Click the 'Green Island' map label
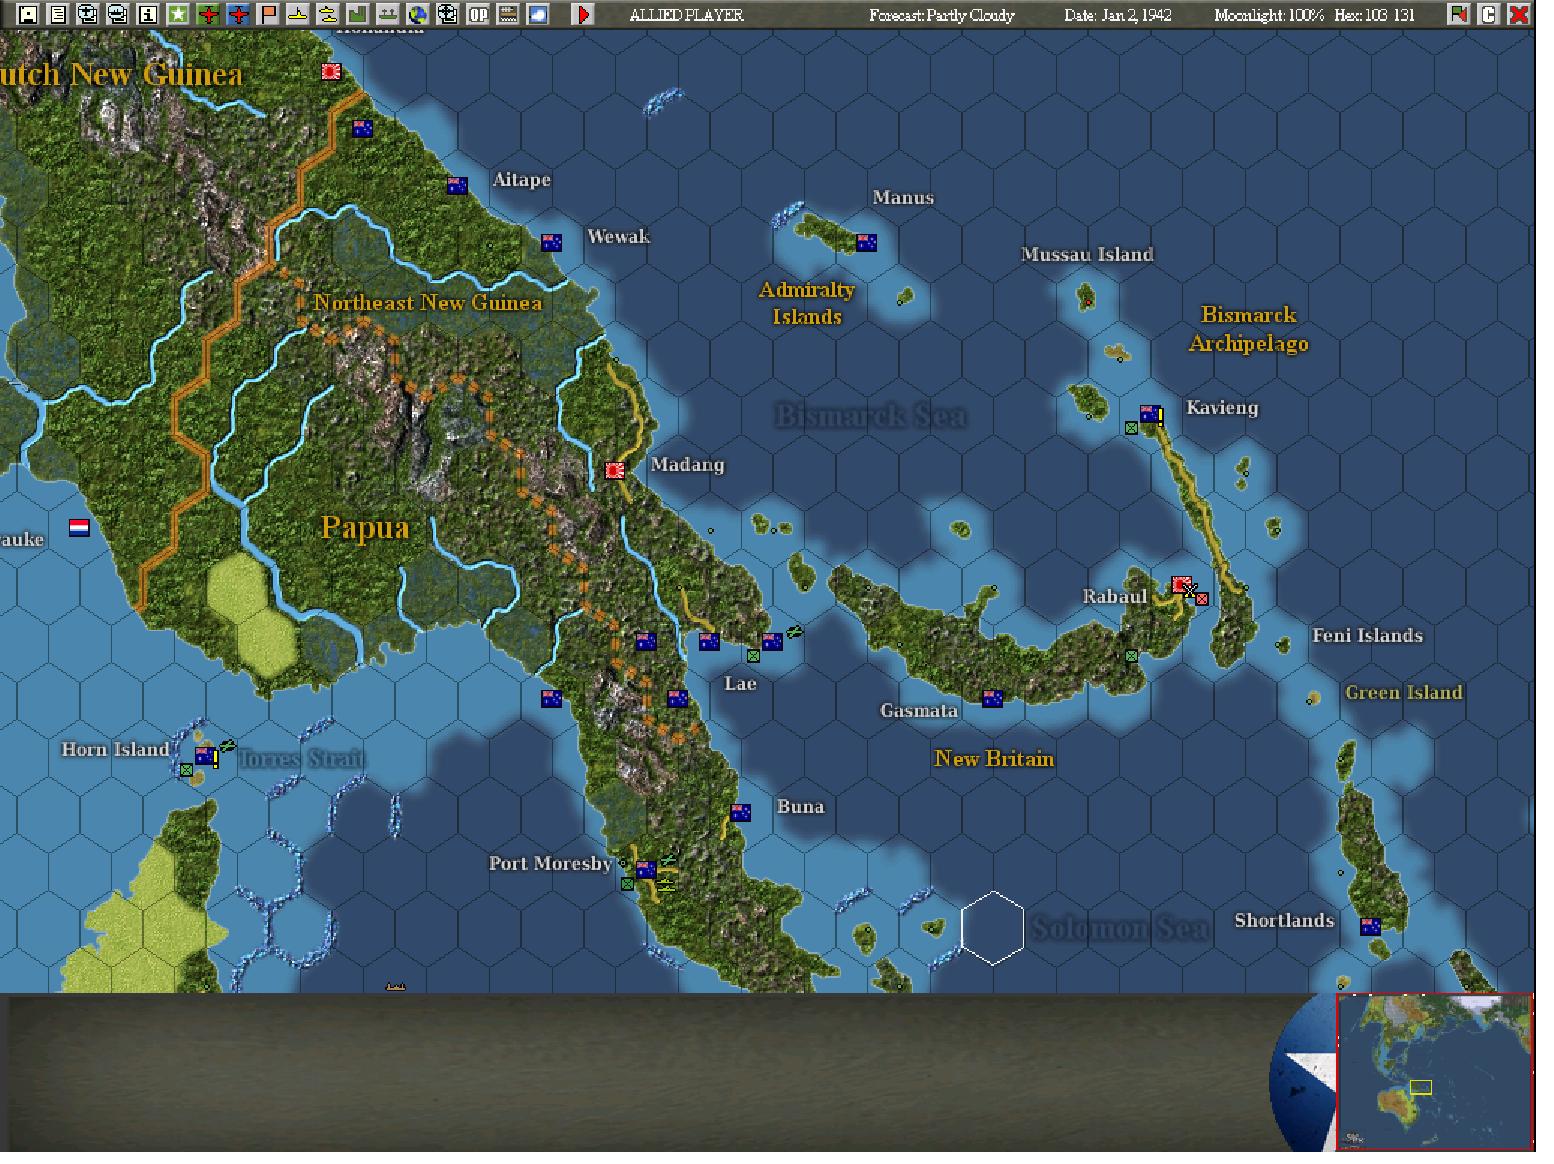 [1403, 692]
